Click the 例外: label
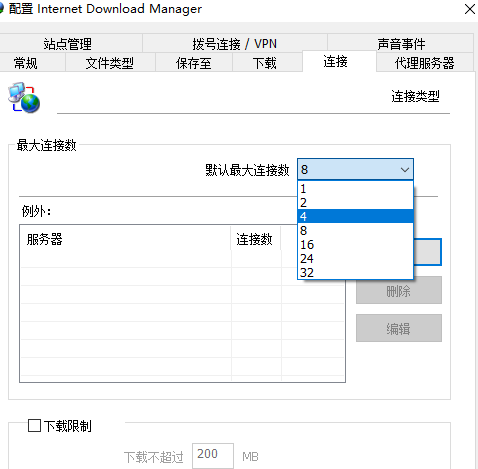The width and height of the screenshot is (478, 469). [36, 211]
